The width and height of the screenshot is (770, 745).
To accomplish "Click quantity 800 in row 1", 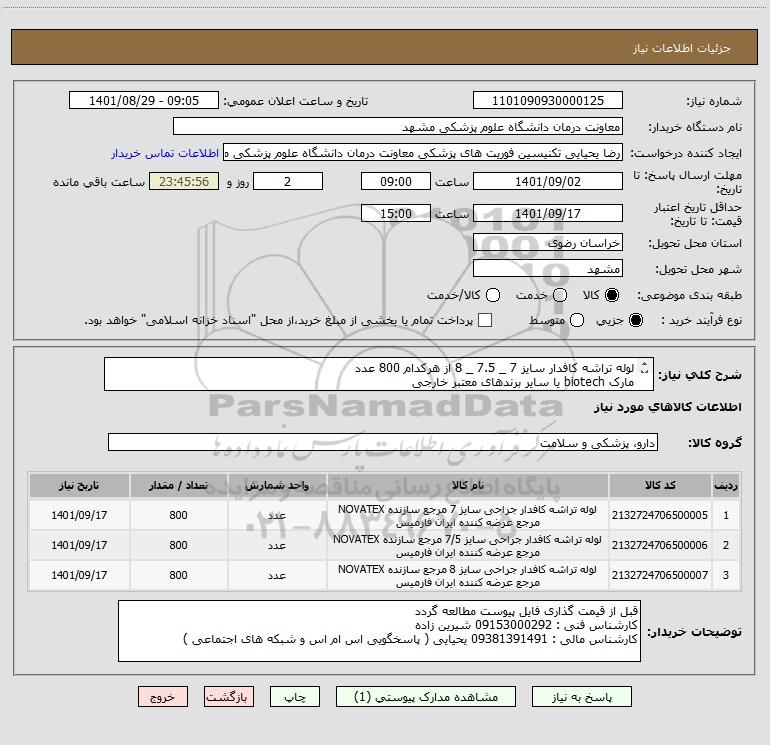I will coord(178,515).
